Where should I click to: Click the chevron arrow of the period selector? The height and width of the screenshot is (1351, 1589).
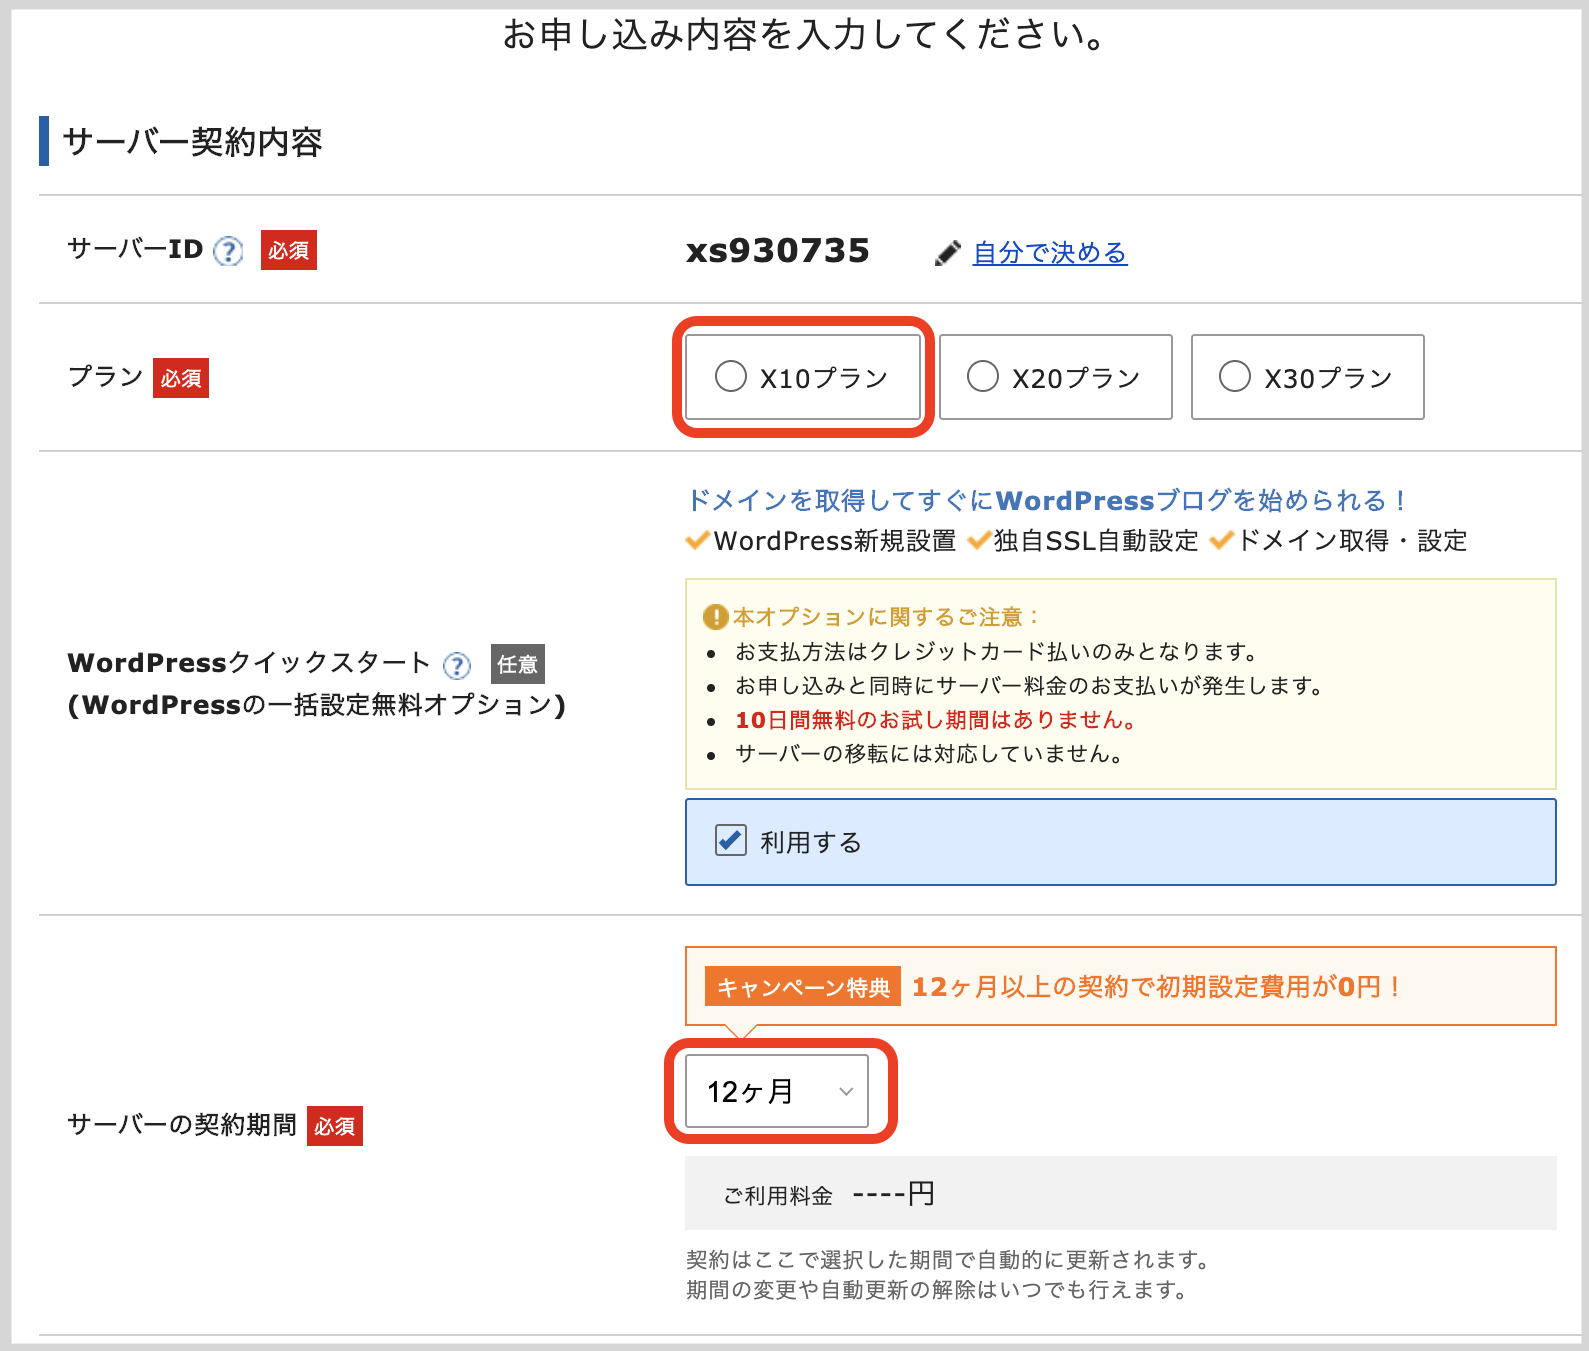pyautogui.click(x=846, y=1091)
